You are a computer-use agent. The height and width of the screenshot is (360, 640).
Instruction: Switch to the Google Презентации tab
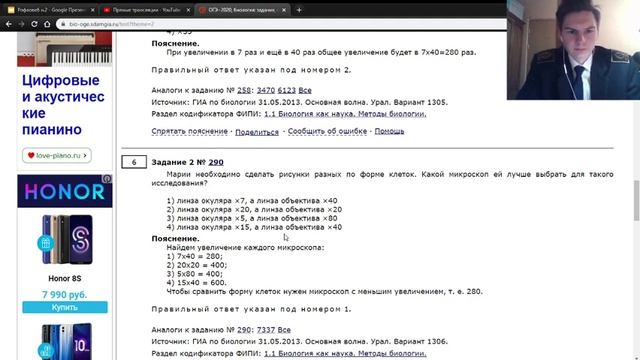pyautogui.click(x=51, y=10)
